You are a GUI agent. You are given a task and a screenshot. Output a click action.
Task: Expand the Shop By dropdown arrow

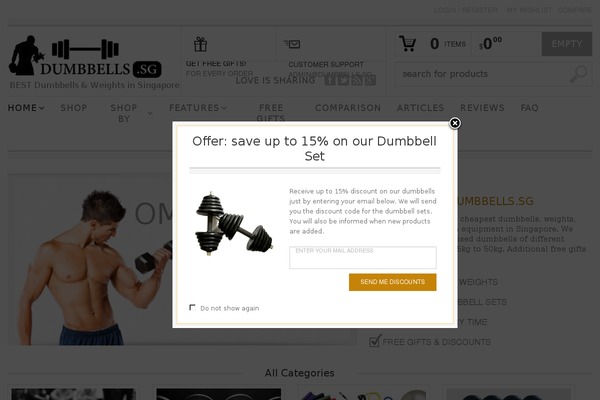point(150,113)
